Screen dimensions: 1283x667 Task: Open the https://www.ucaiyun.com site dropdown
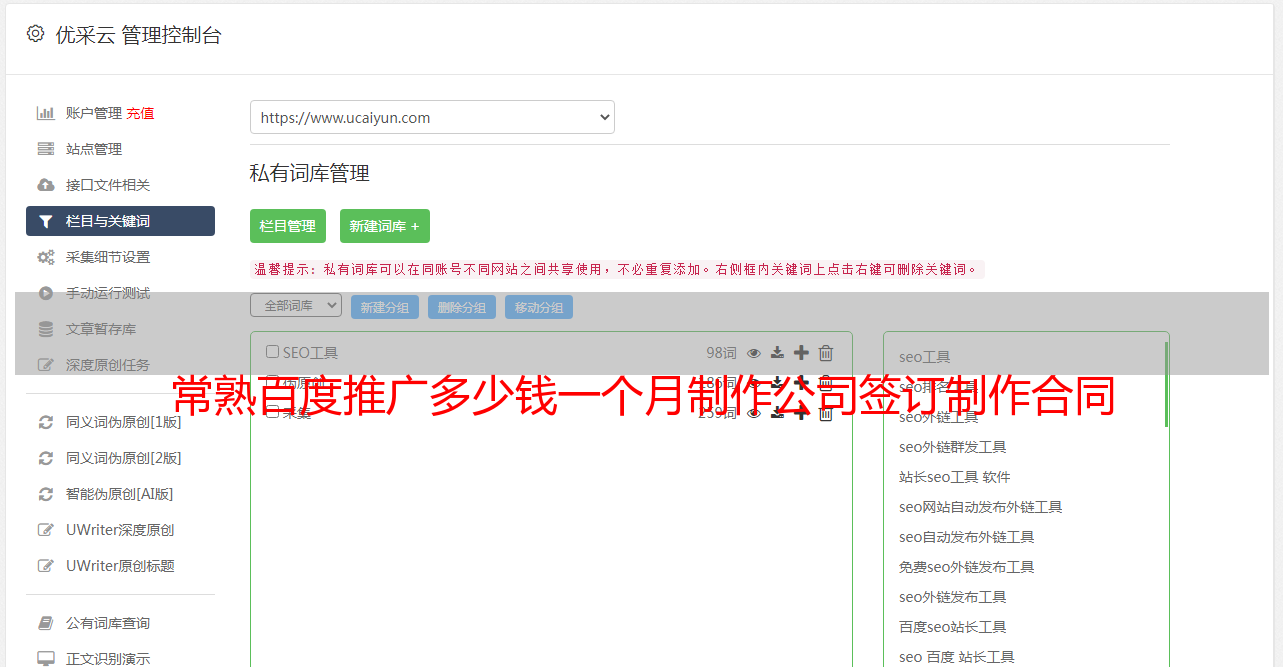point(432,117)
